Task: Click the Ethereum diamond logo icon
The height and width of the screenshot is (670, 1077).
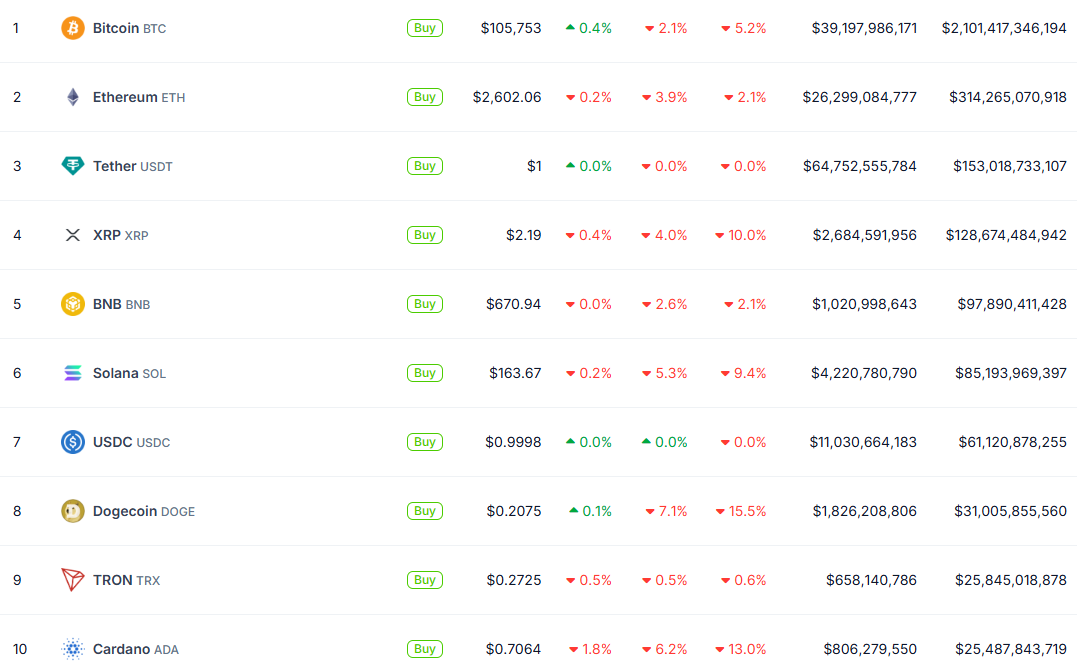Action: (73, 97)
